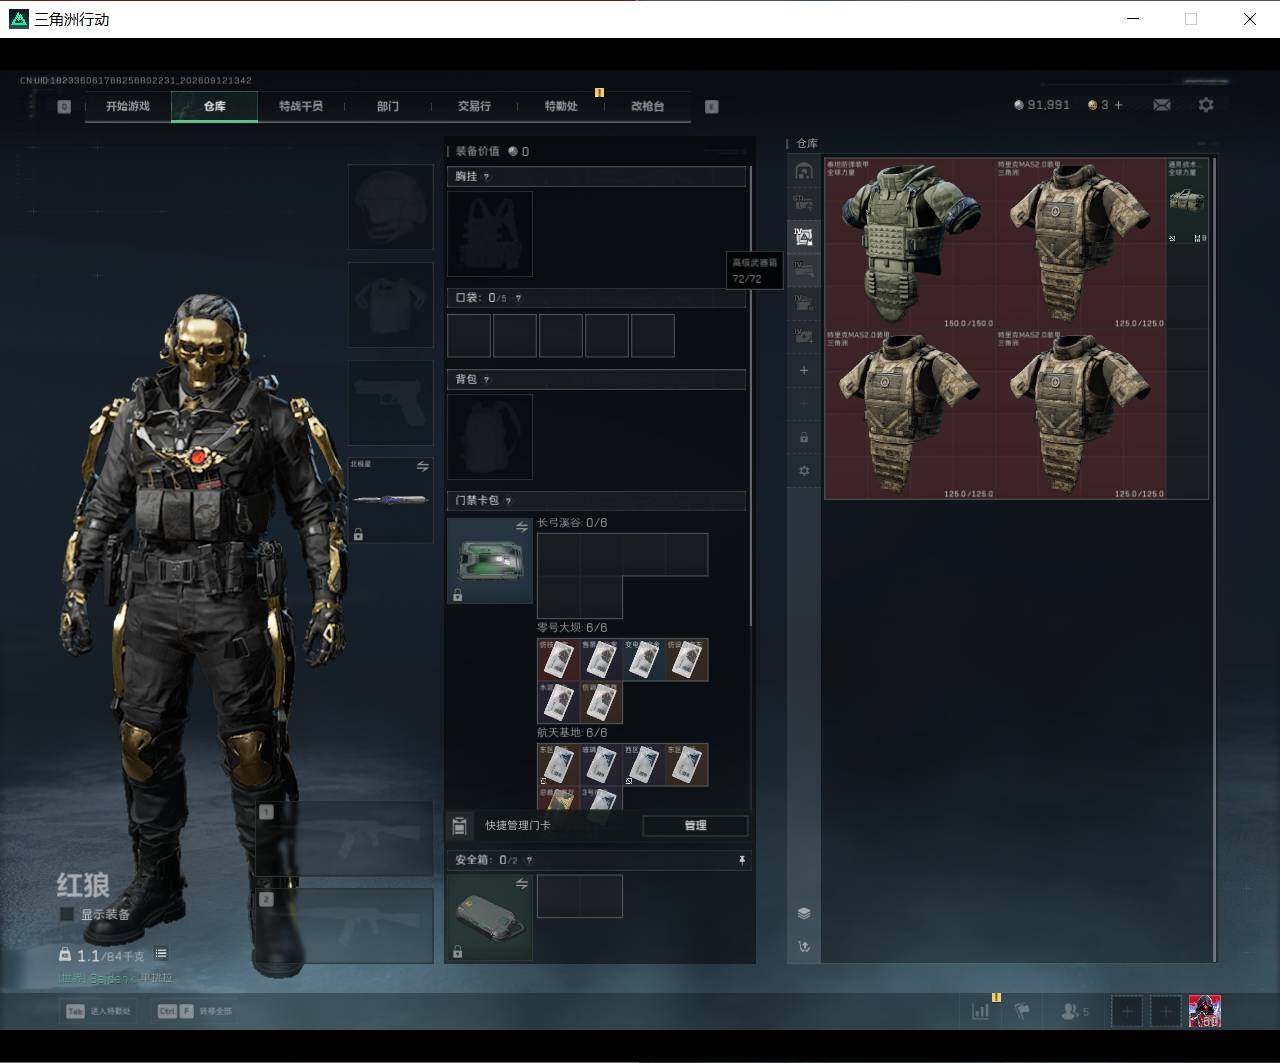The height and width of the screenshot is (1063, 1280).
Task: Click the empty backpack slot
Action: point(490,437)
